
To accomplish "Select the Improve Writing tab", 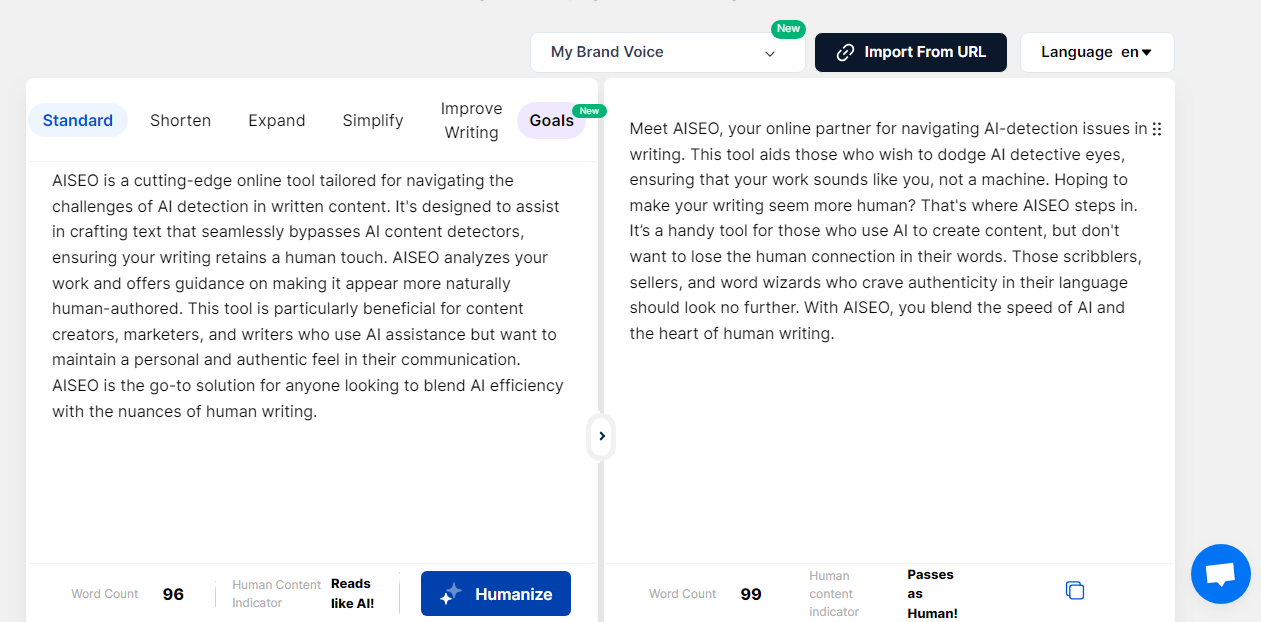I will (x=471, y=120).
